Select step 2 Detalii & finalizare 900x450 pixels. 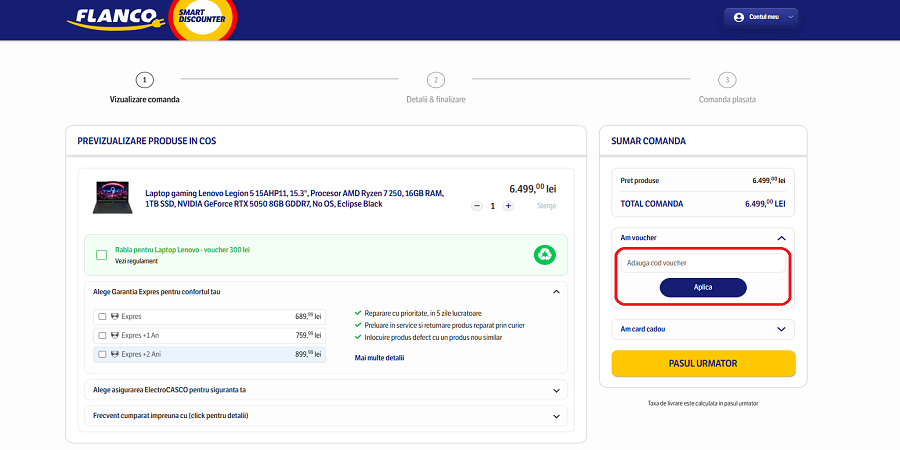(x=436, y=88)
